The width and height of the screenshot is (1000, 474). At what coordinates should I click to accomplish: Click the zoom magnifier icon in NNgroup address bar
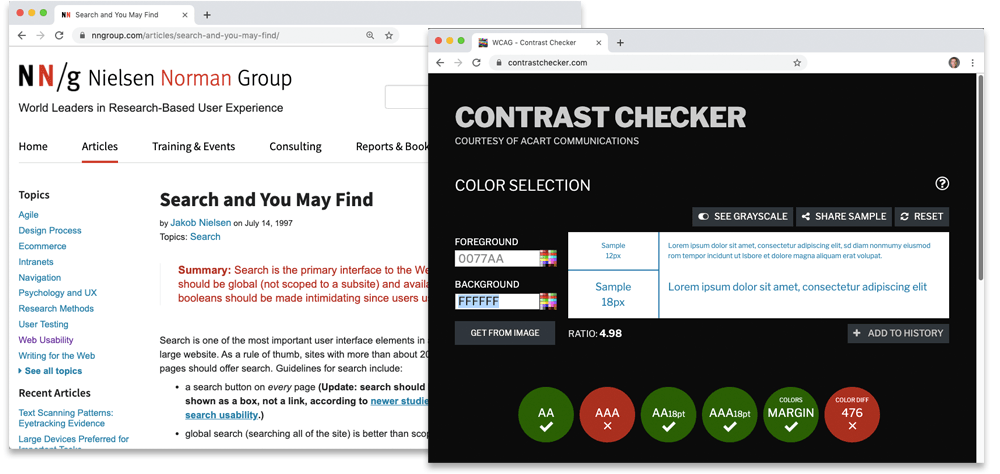(x=370, y=36)
